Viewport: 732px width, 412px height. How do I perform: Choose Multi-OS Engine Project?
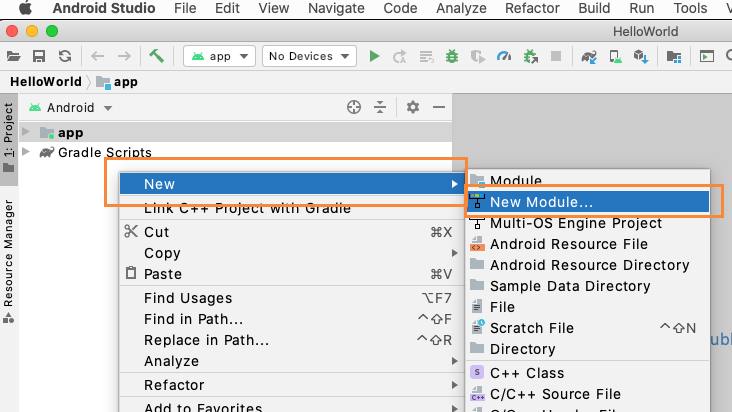(x=588, y=223)
